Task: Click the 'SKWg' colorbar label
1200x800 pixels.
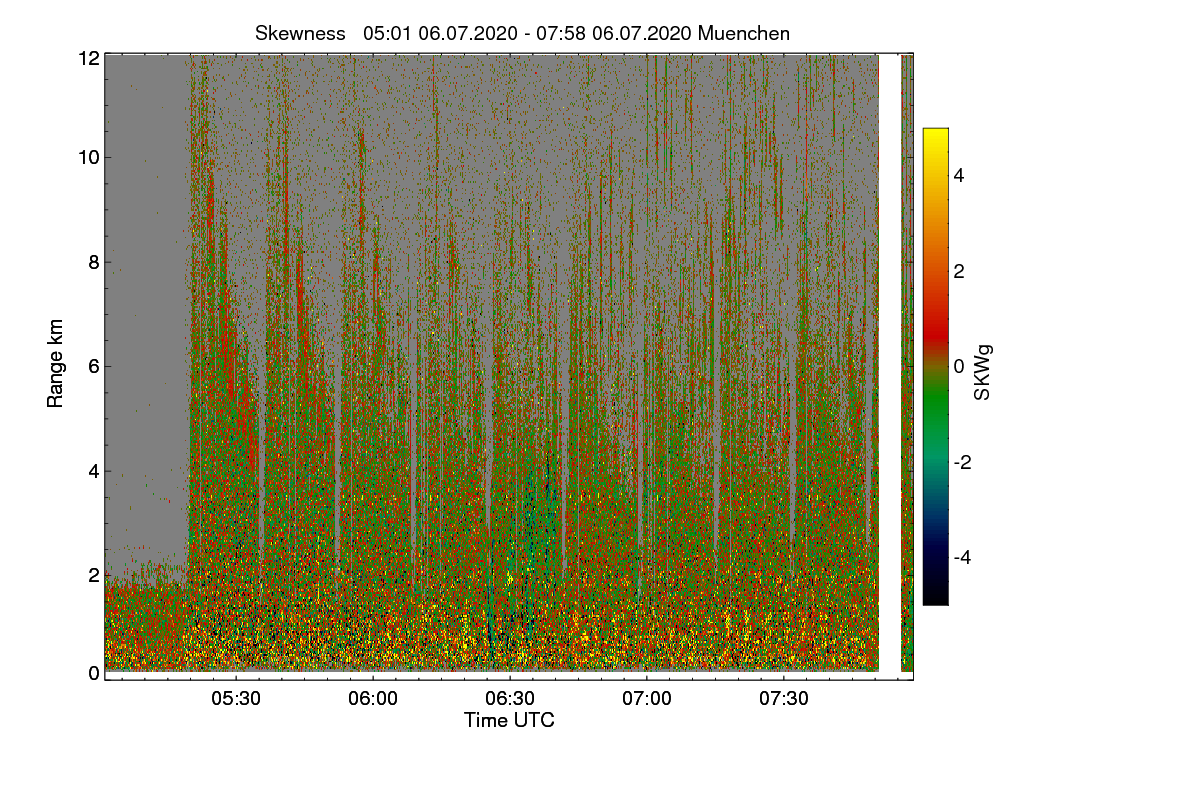Action: coord(984,373)
